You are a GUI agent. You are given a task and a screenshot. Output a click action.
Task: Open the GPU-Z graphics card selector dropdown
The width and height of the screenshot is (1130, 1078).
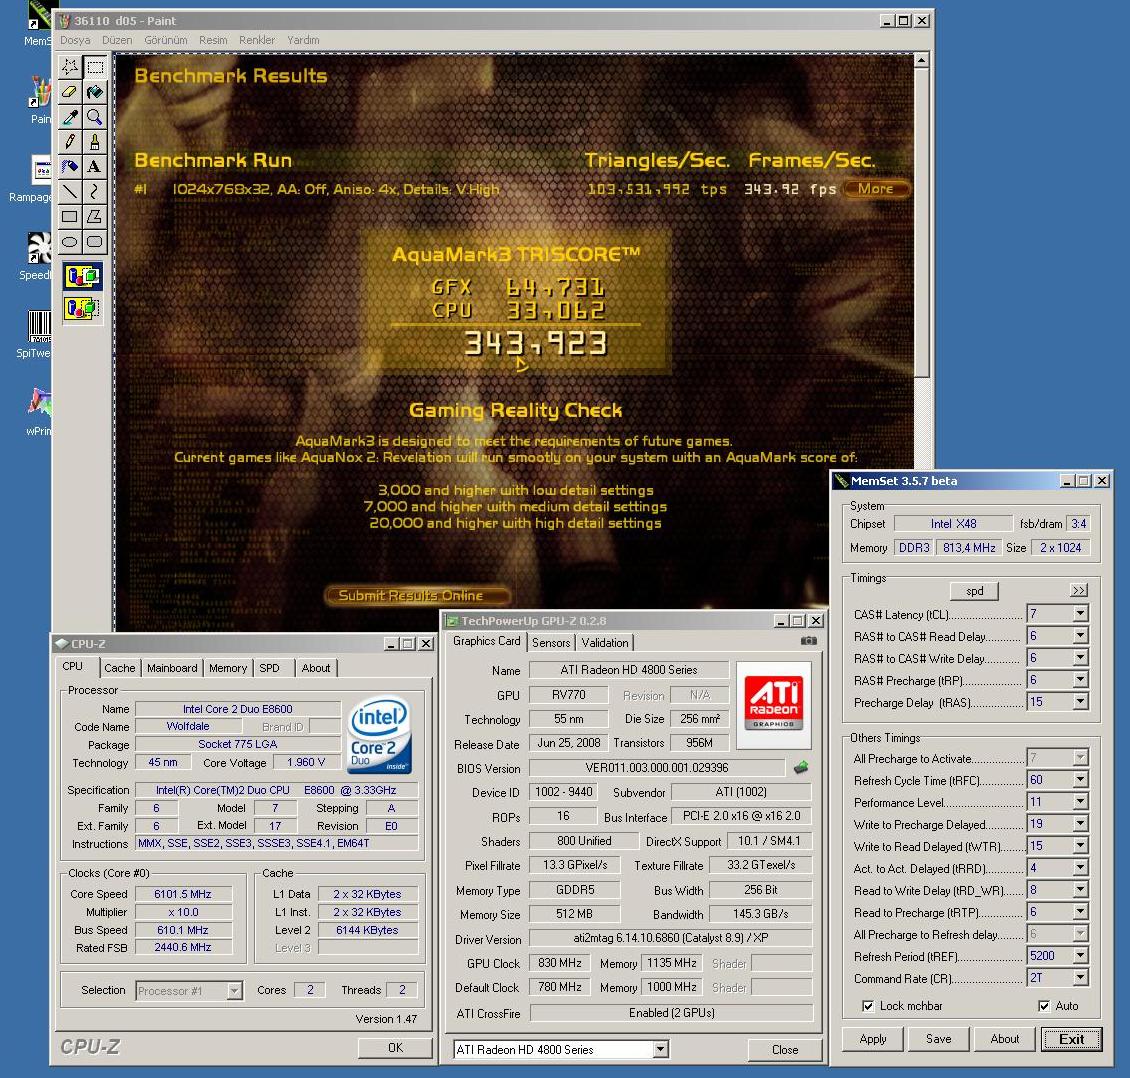[661, 1049]
